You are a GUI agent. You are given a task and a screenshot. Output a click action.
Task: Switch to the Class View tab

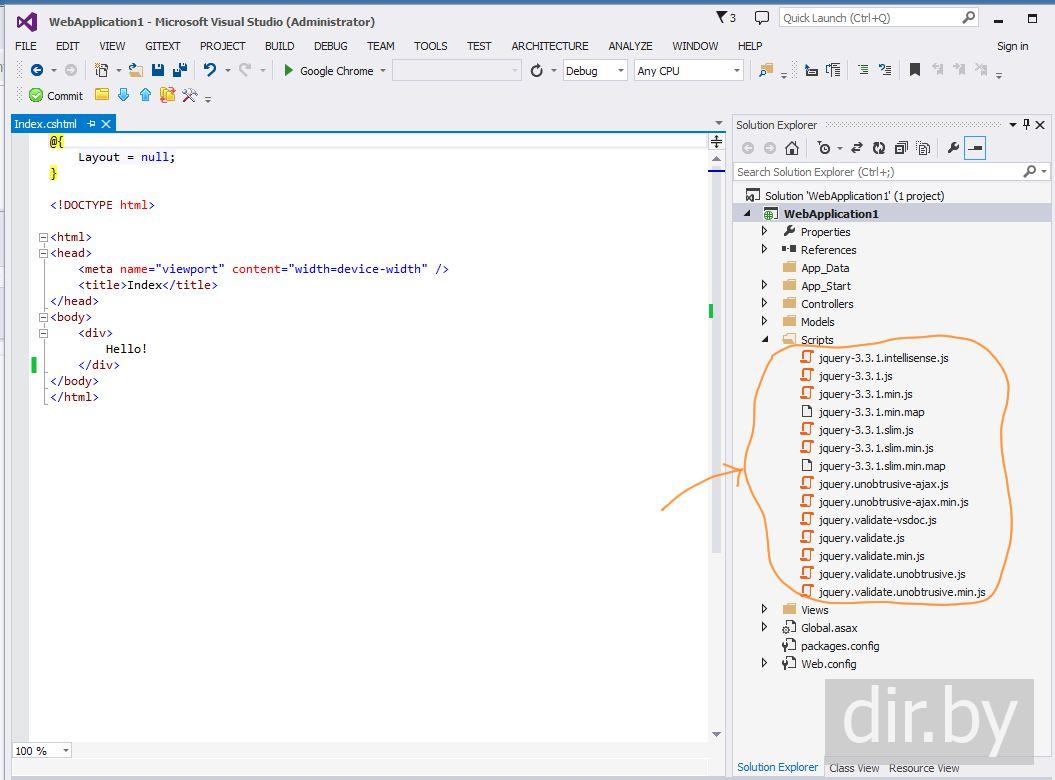(x=854, y=768)
